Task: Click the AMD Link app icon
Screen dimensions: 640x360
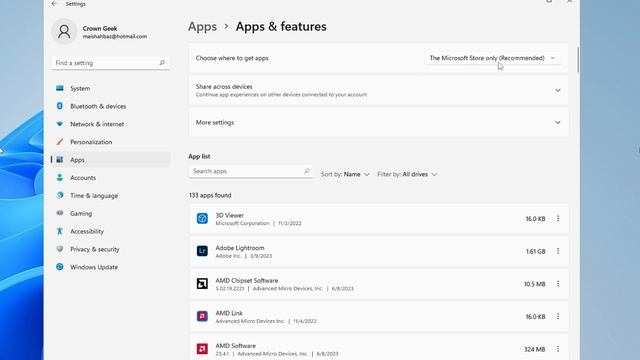Action: (202, 316)
